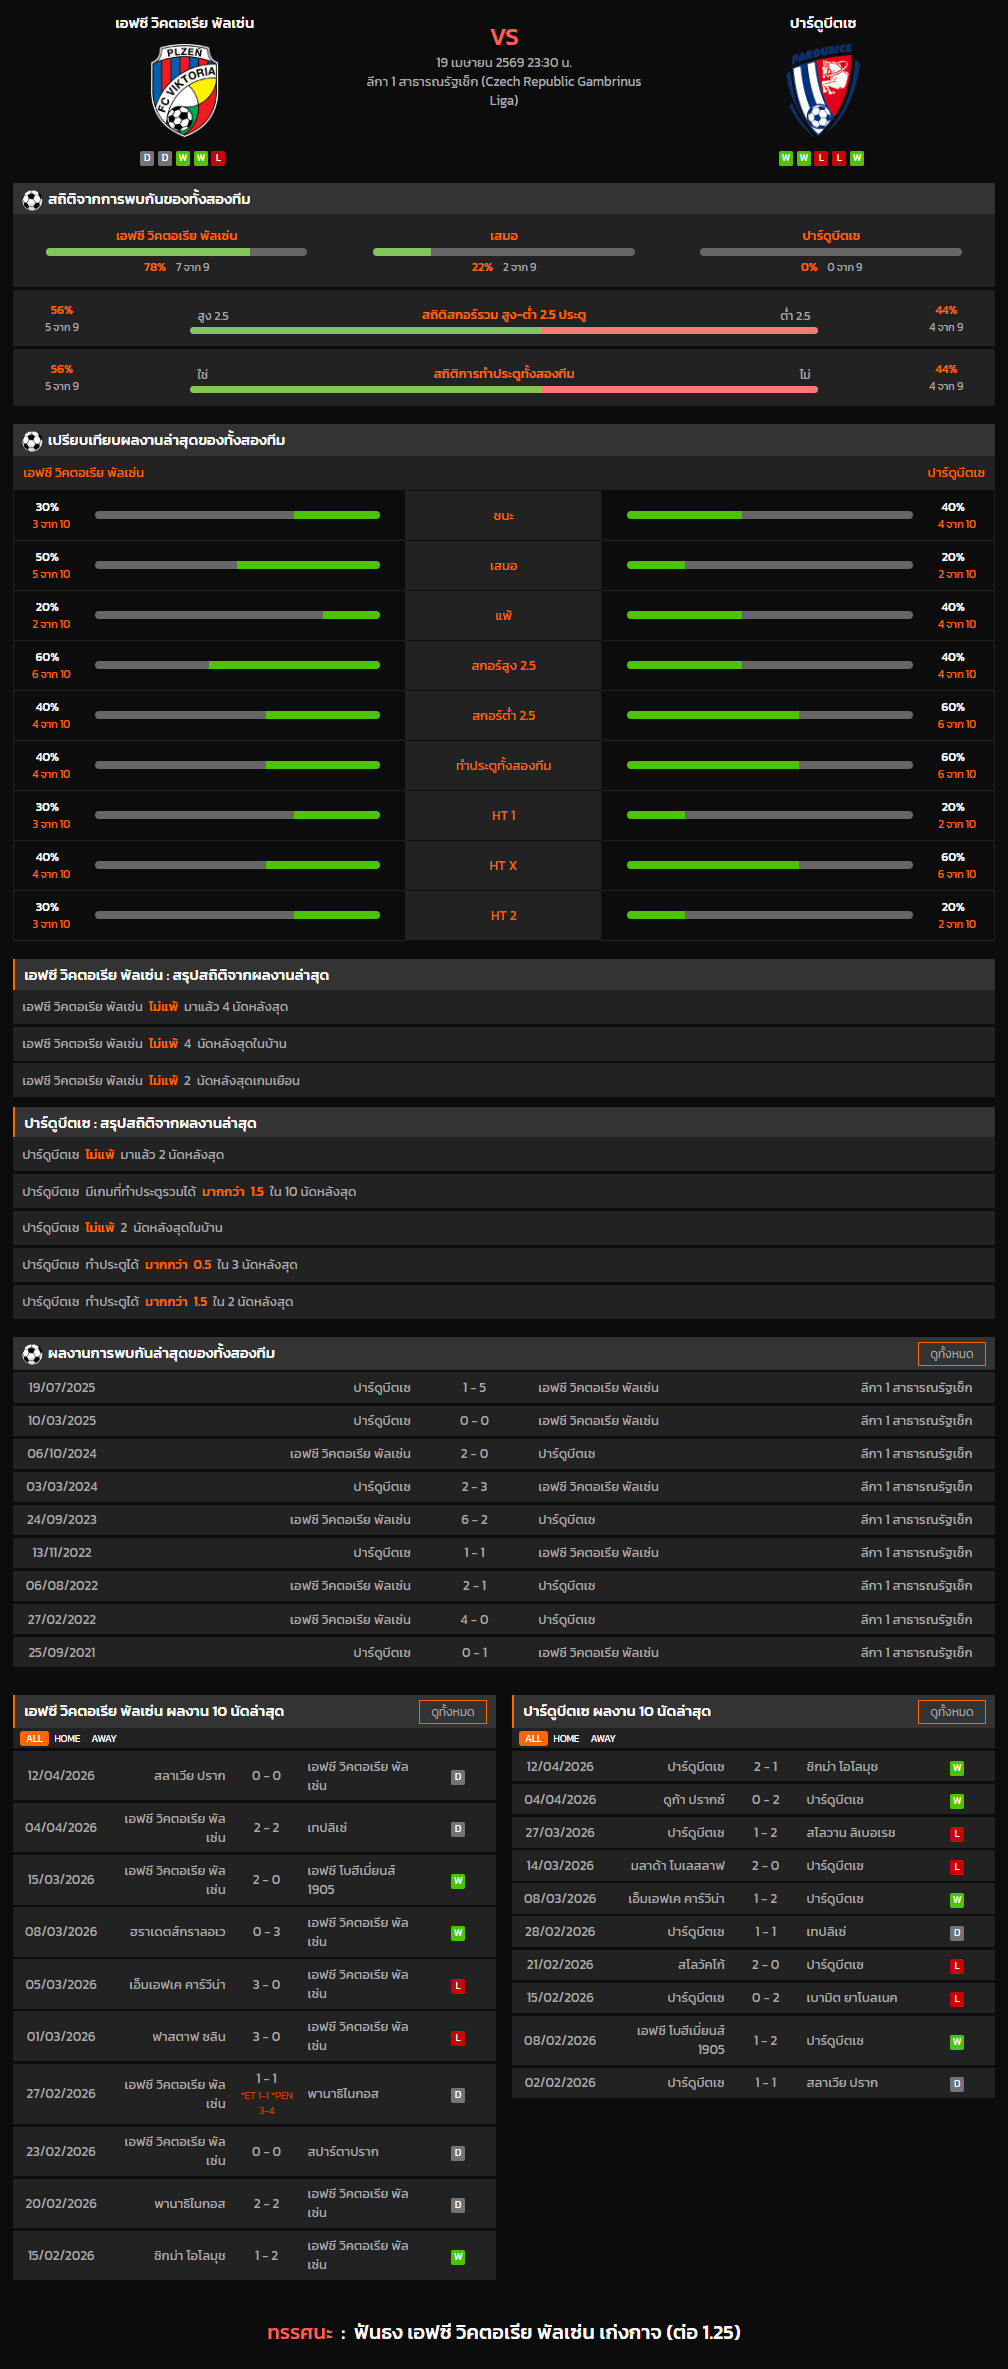The width and height of the screenshot is (1008, 2369).
Task: Click the 19/07/2025 head-to-head match row score 1-5
Action: tap(474, 1388)
